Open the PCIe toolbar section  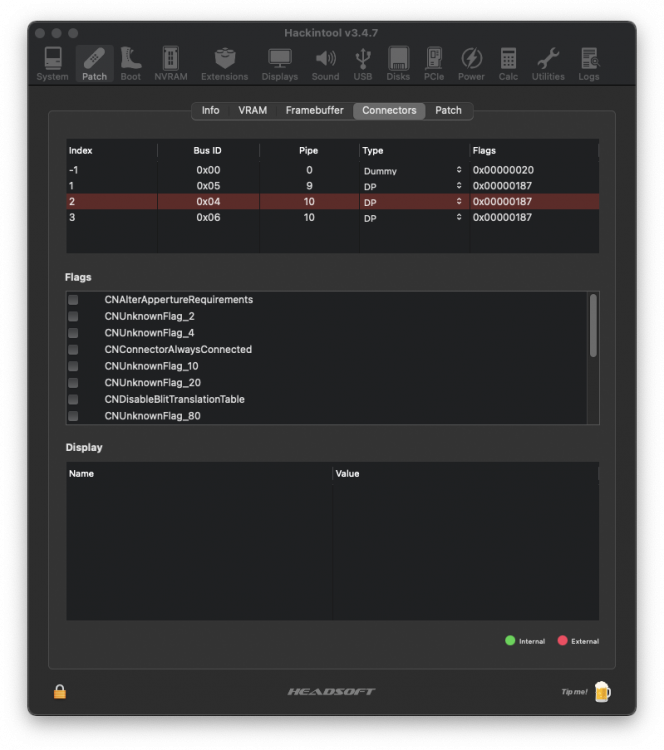pos(434,64)
